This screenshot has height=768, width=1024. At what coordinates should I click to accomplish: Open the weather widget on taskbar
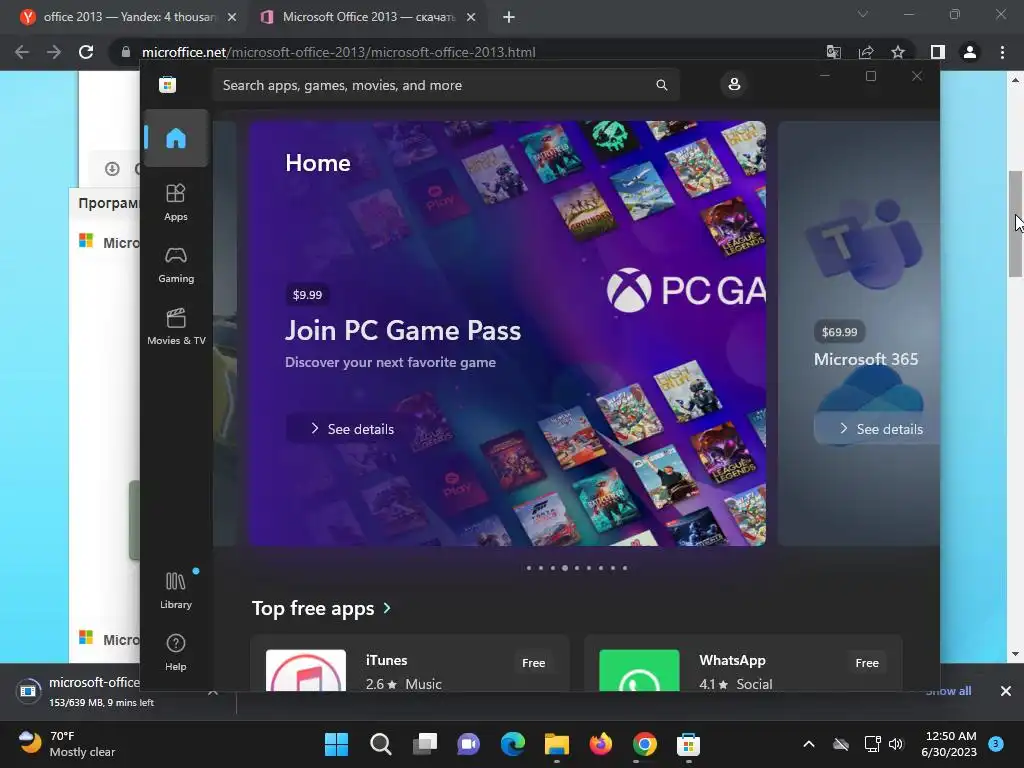tap(67, 744)
